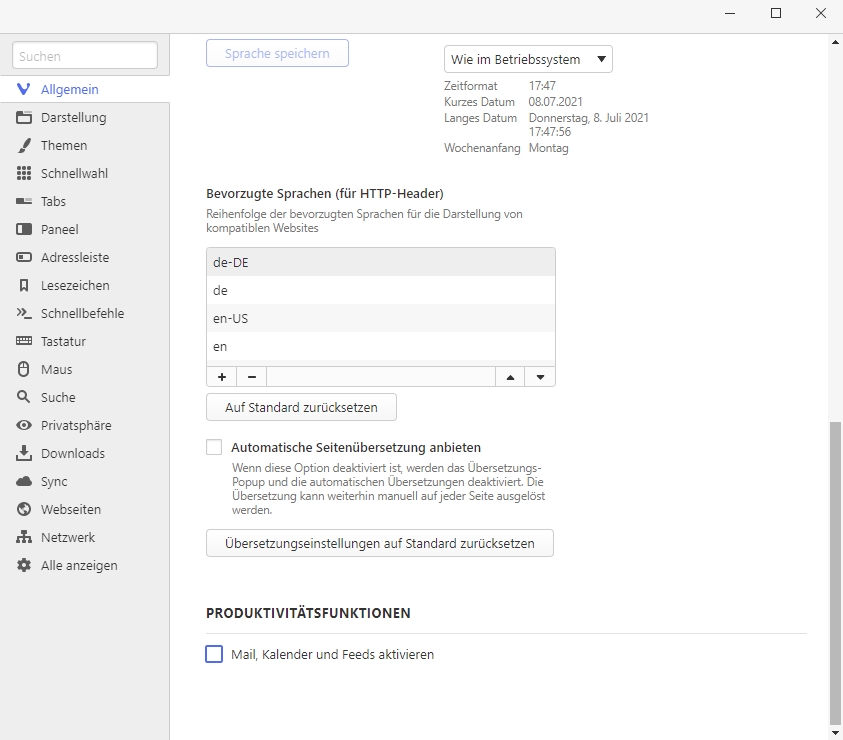Screen dimensions: 843x740
Task: Click the Alle anzeigen label
Action: 79,565
